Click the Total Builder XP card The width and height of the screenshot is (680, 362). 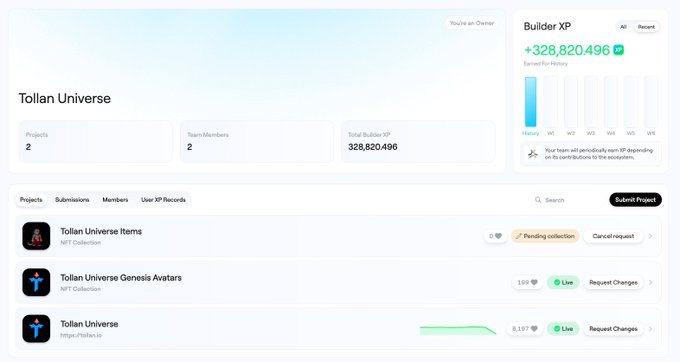[x=418, y=142]
